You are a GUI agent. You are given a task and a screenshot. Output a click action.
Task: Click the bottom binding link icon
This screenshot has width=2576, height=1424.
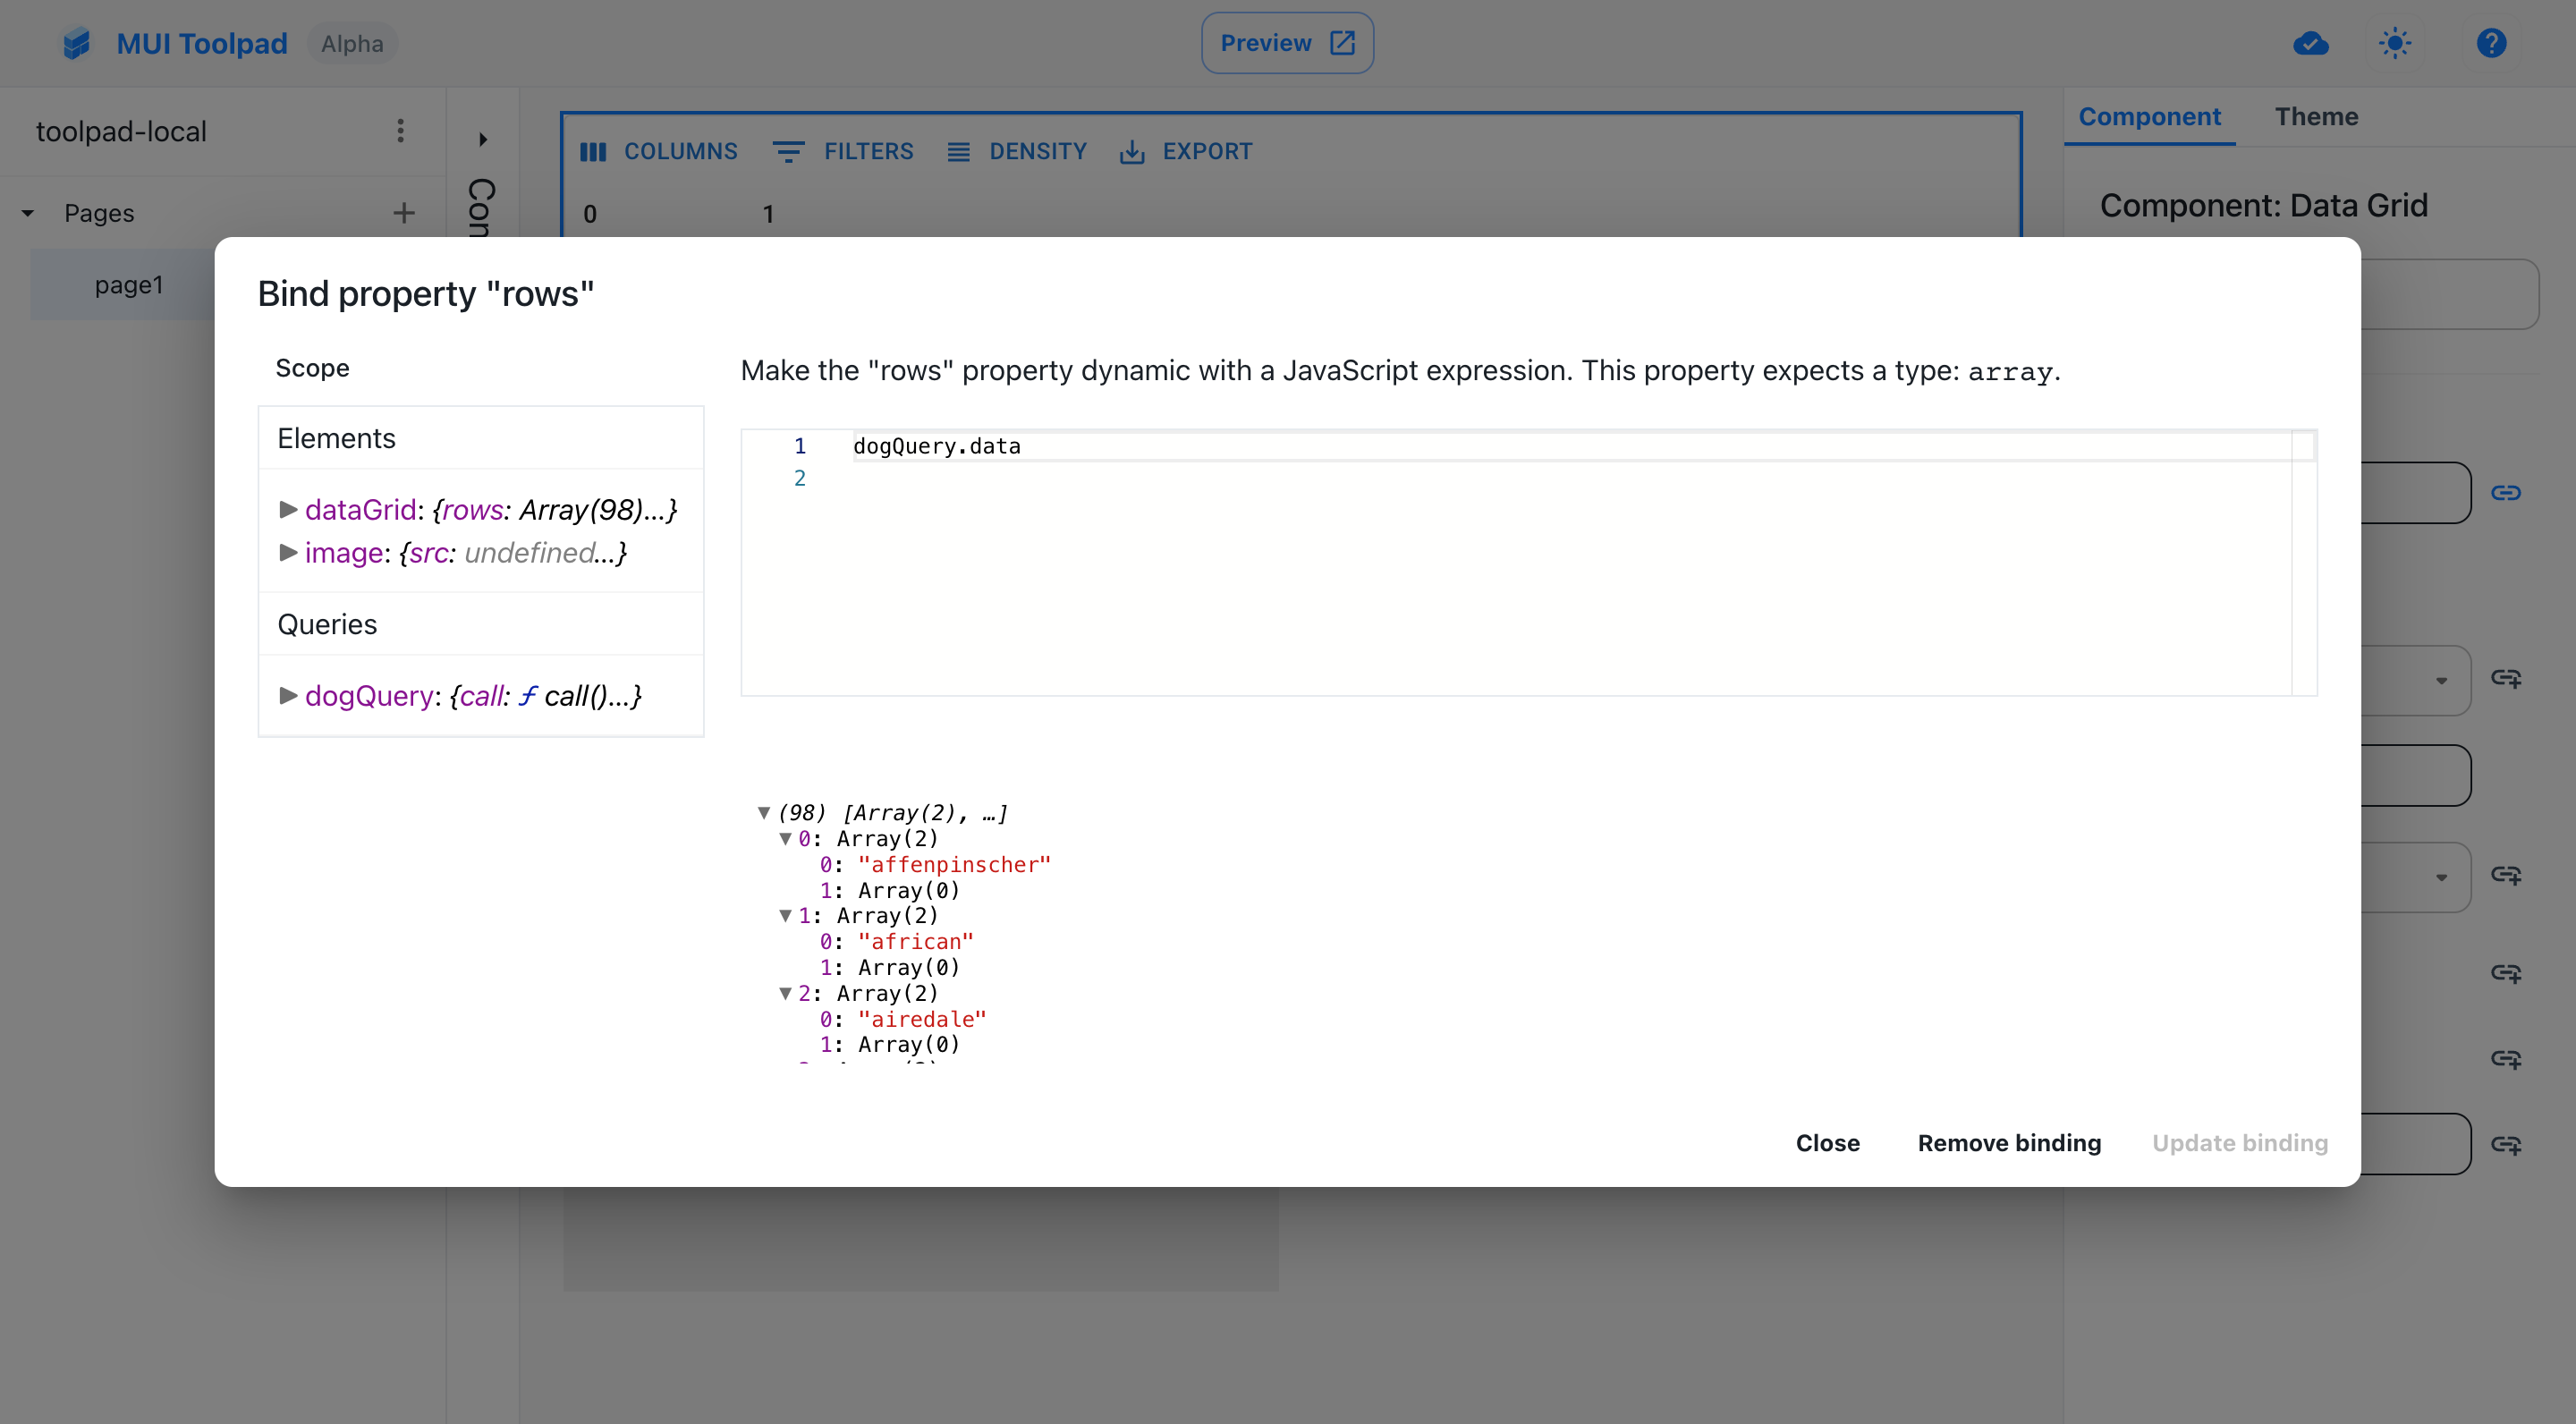[2505, 1145]
